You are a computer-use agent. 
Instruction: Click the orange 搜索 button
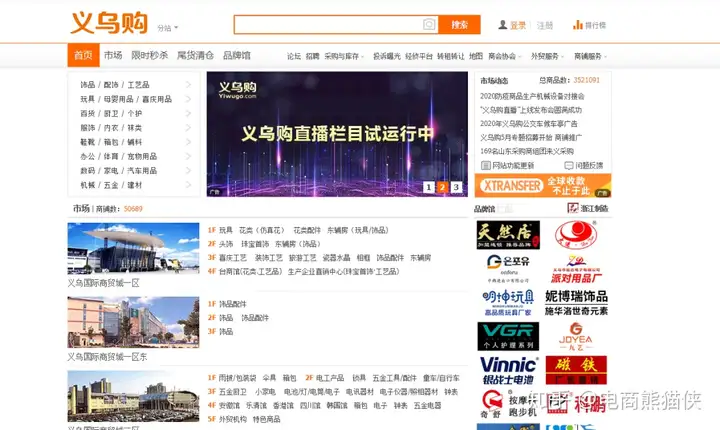[459, 24]
